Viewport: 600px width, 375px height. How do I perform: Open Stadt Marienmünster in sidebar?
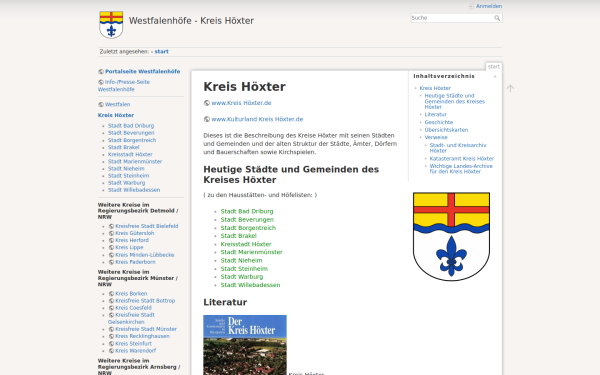135,161
